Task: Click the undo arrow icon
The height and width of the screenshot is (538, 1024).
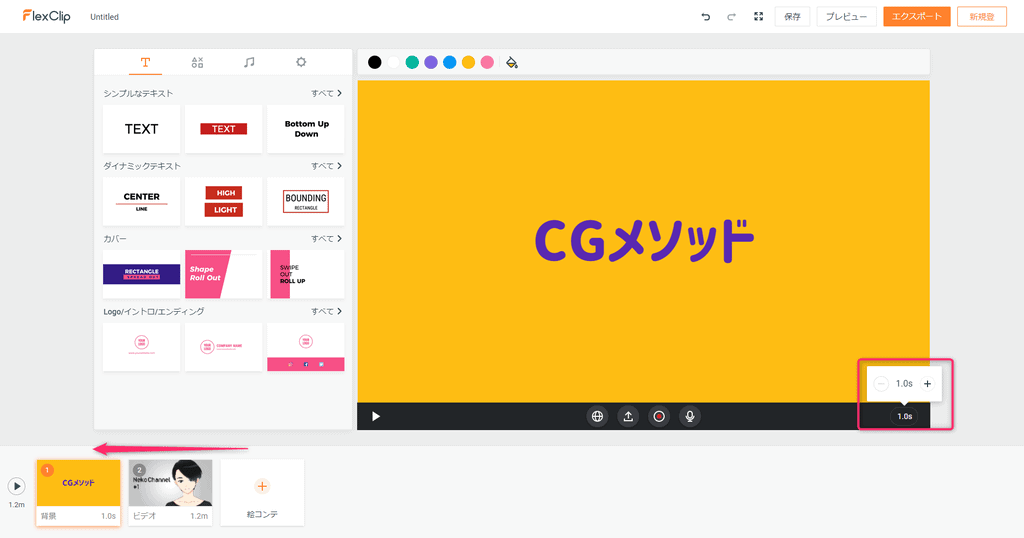Action: tap(706, 17)
